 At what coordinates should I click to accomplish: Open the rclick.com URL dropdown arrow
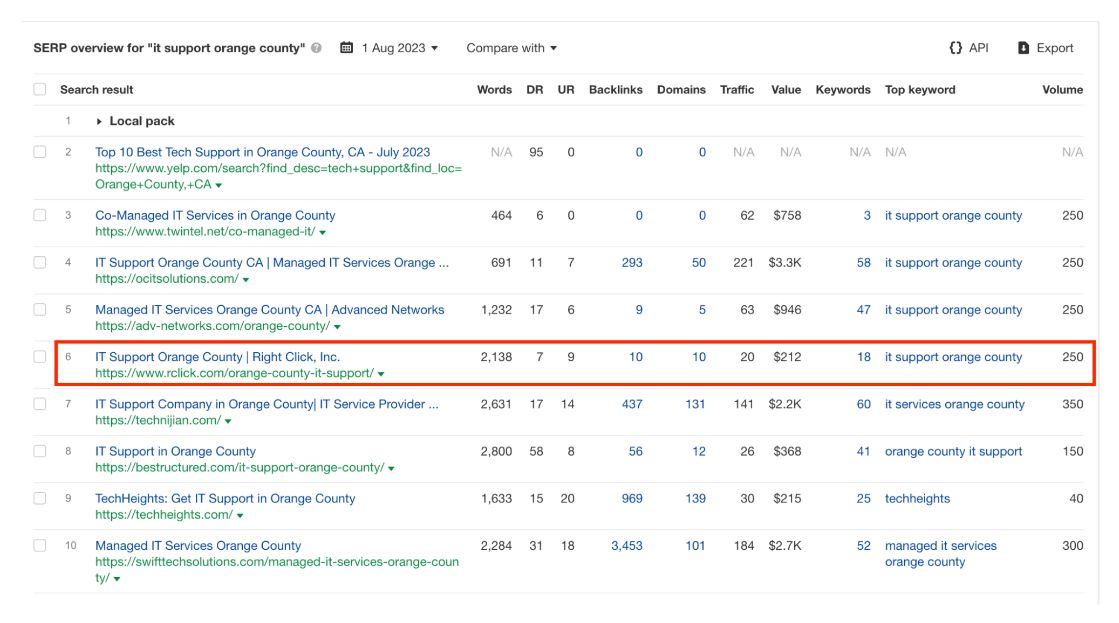(381, 374)
